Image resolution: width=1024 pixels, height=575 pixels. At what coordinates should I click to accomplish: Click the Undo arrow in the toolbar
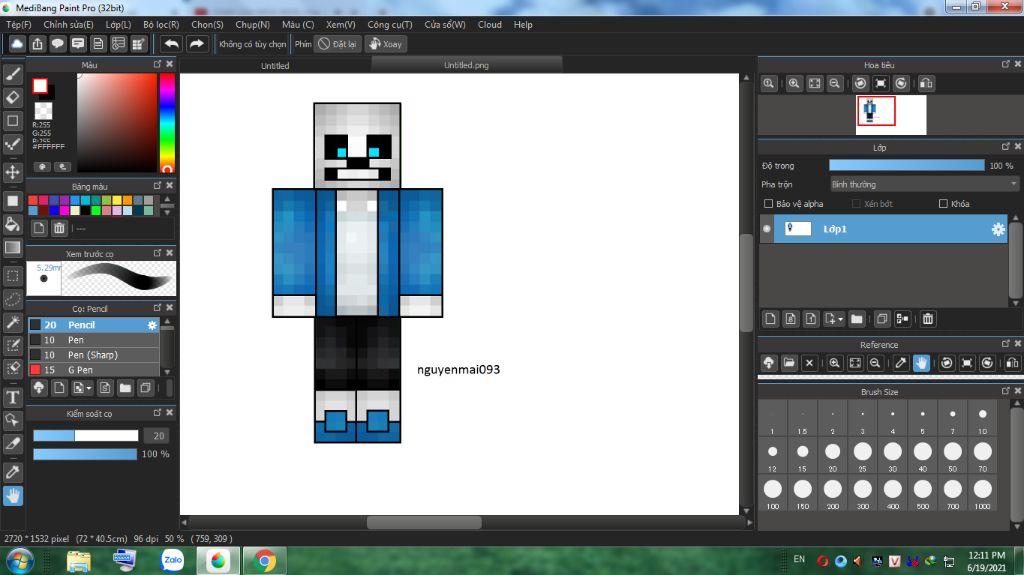click(172, 44)
